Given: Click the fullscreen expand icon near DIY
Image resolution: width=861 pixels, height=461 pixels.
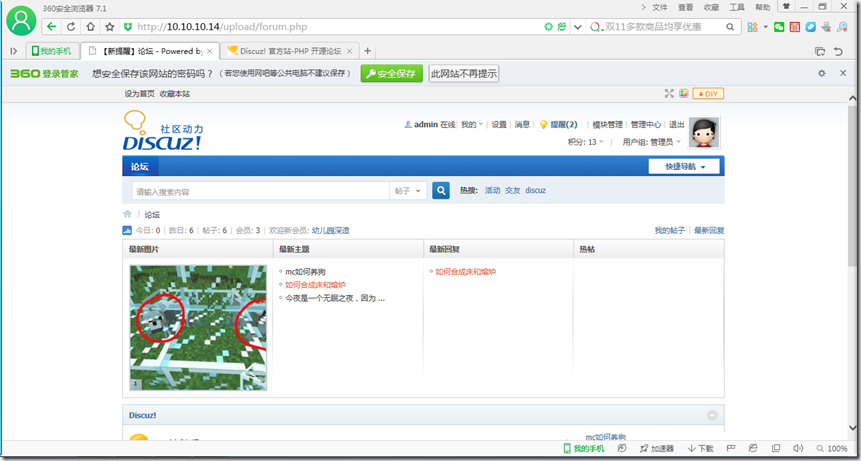Looking at the screenshot, I should coord(669,93).
